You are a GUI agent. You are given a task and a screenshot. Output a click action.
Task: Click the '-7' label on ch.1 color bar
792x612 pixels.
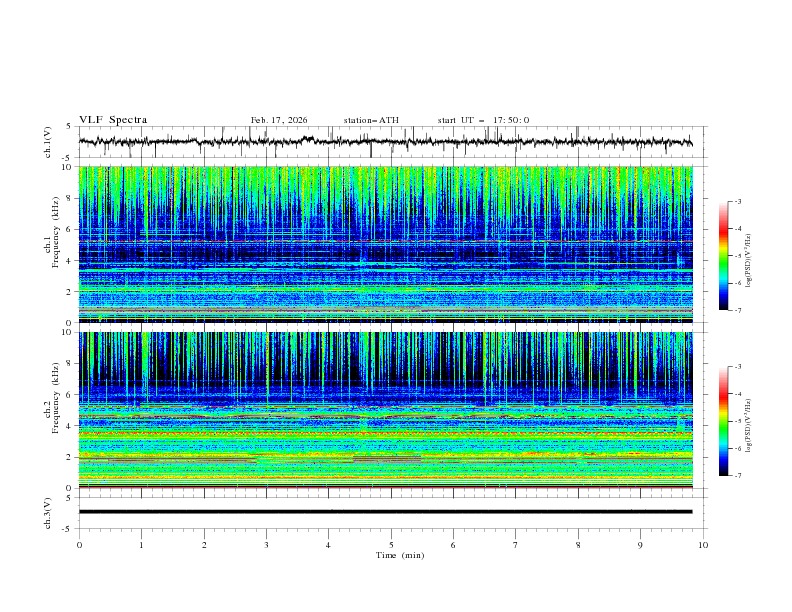pos(737,310)
